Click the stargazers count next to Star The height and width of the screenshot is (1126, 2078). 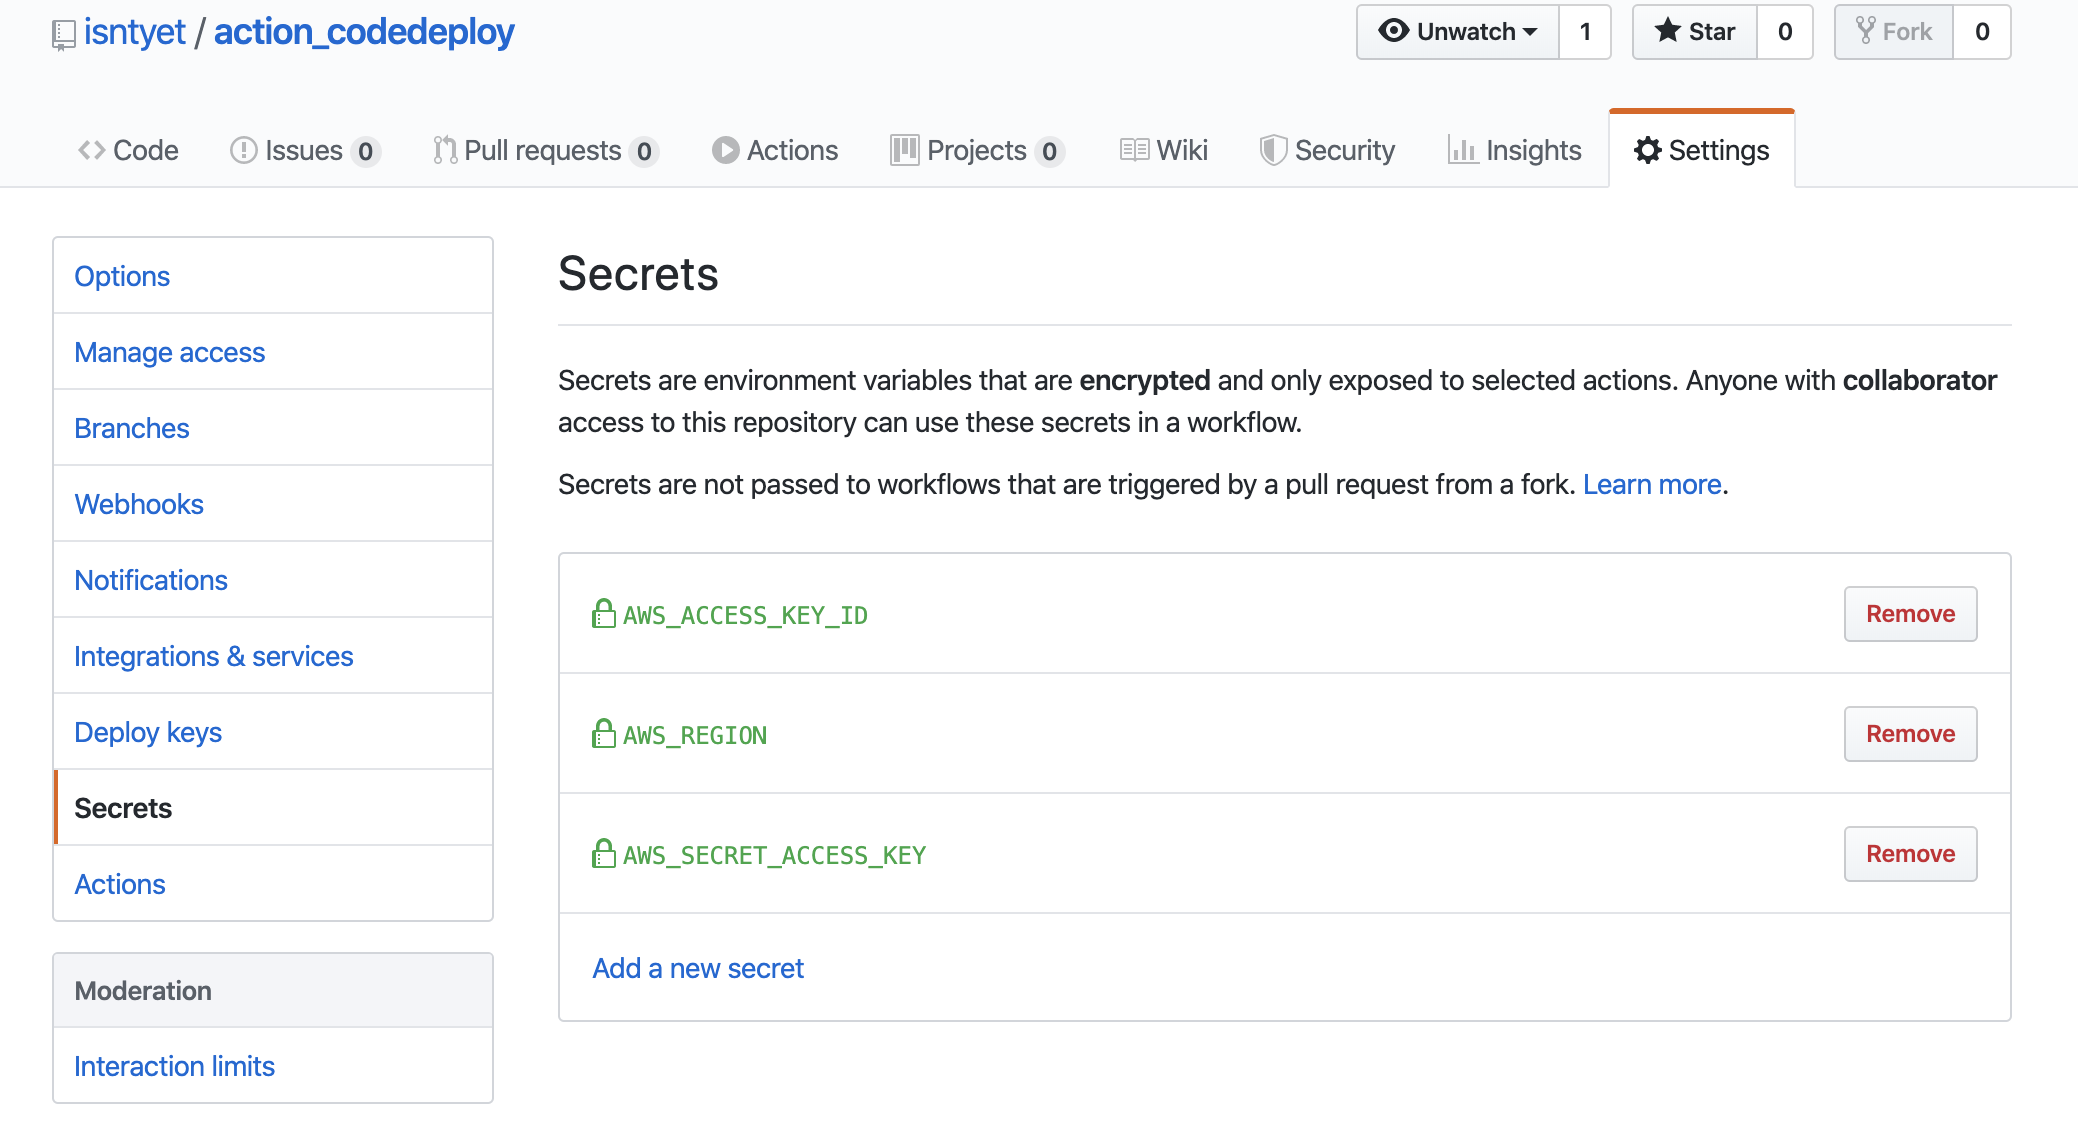point(1785,32)
